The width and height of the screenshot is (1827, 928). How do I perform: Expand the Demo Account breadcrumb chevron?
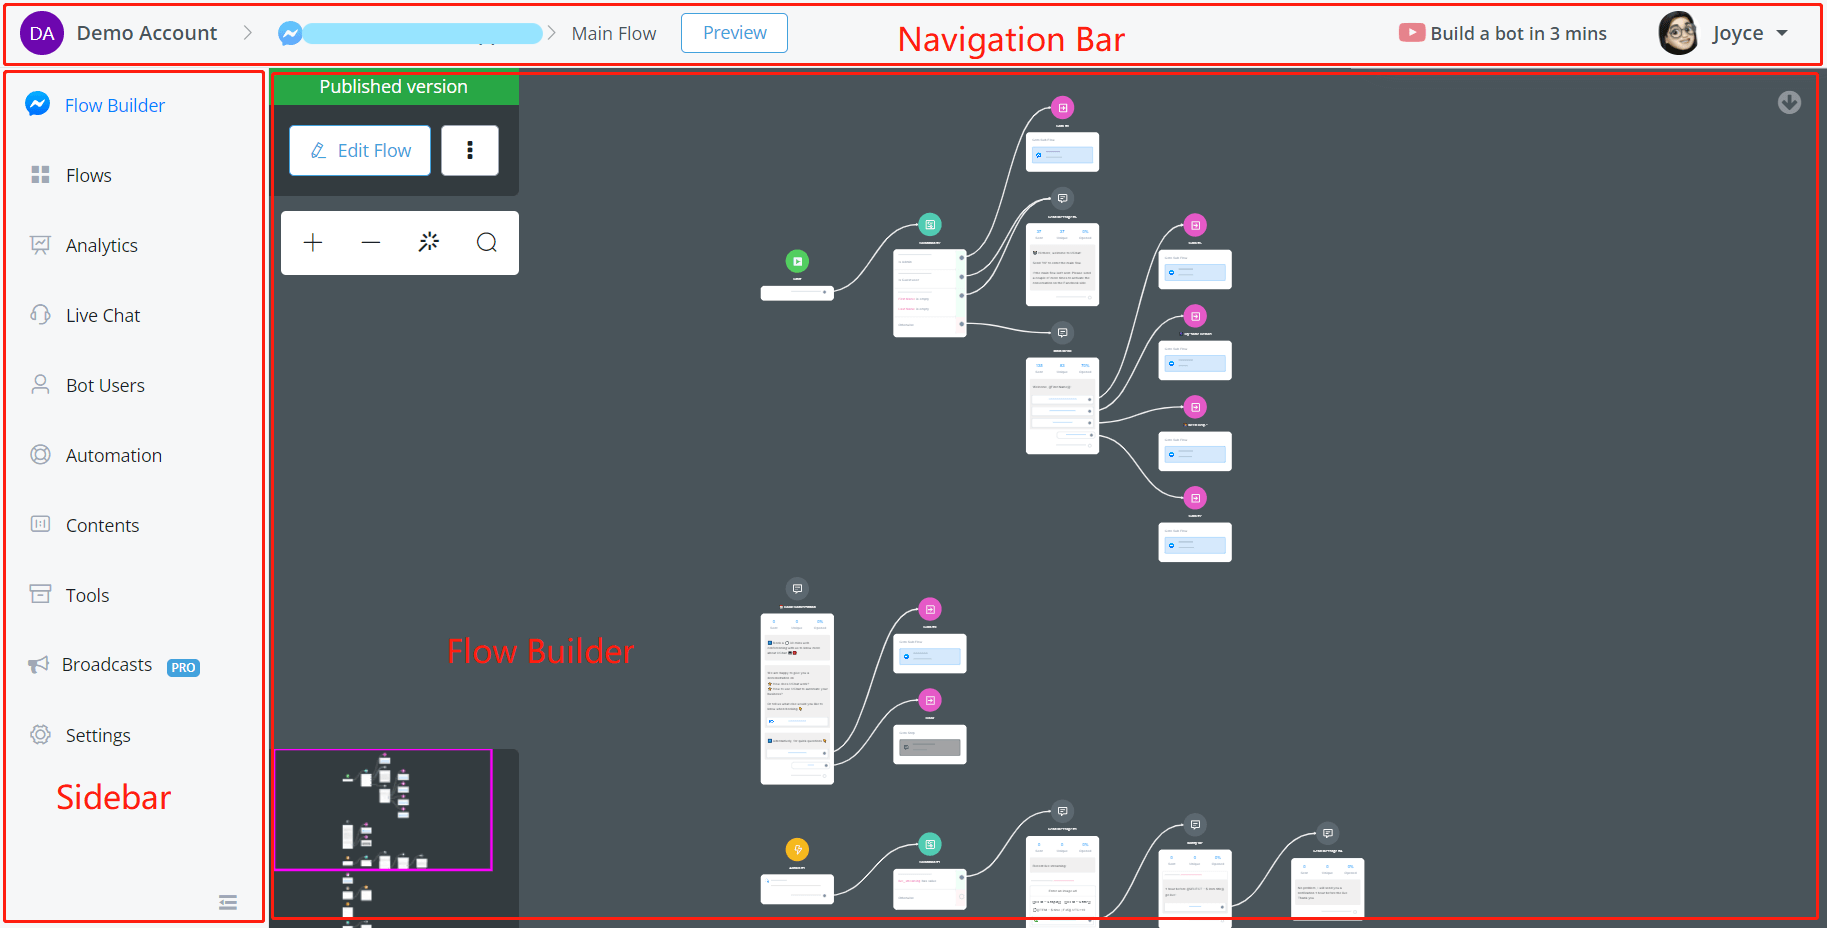tap(248, 34)
